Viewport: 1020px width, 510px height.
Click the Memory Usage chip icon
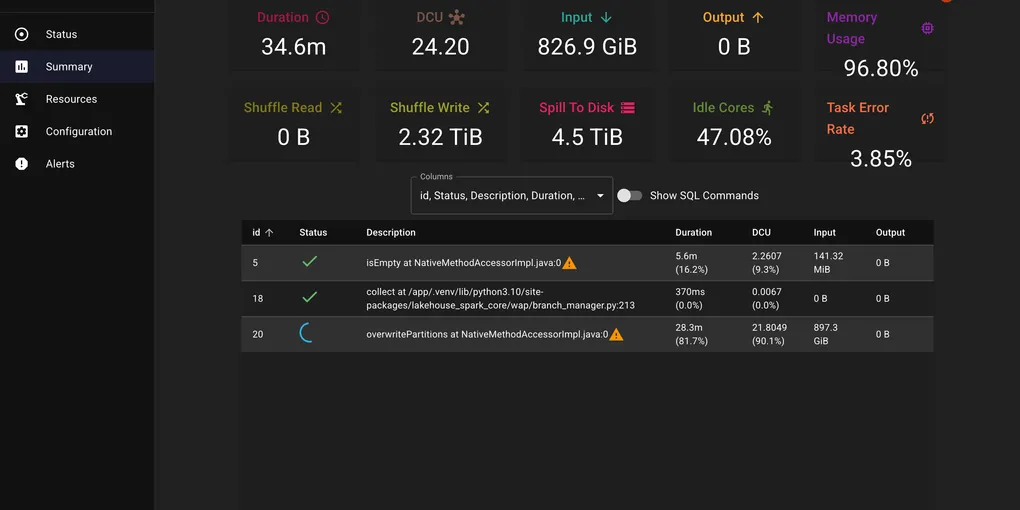928,28
